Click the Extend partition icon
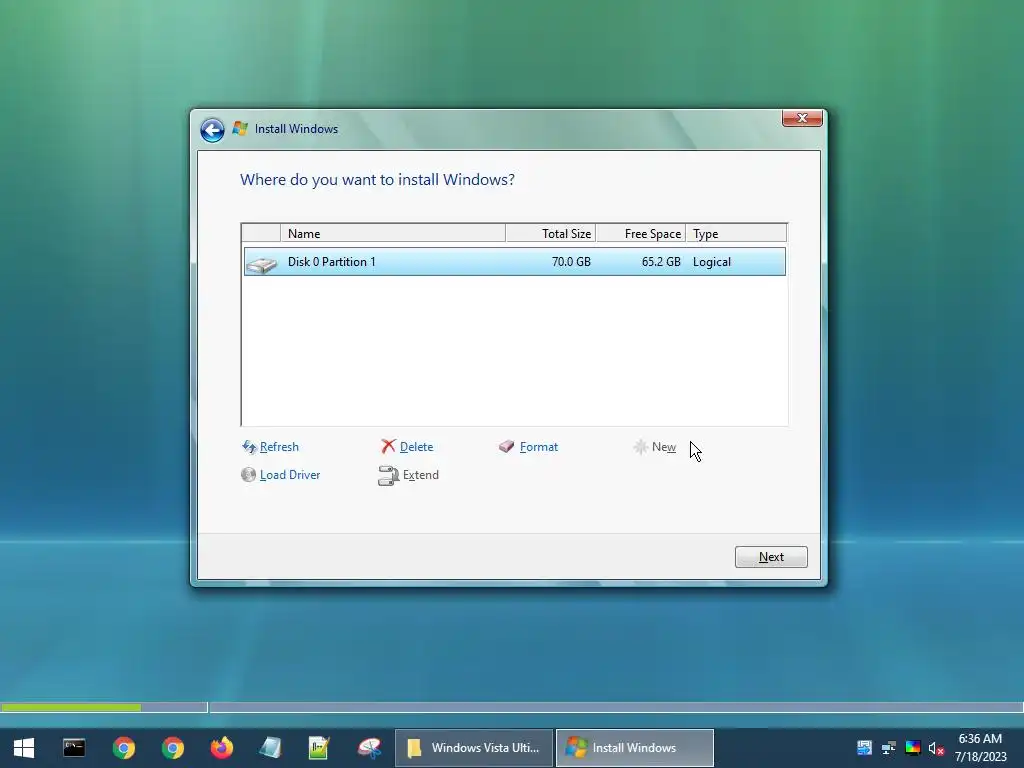Screen dimensions: 1024x768 [x=388, y=475]
